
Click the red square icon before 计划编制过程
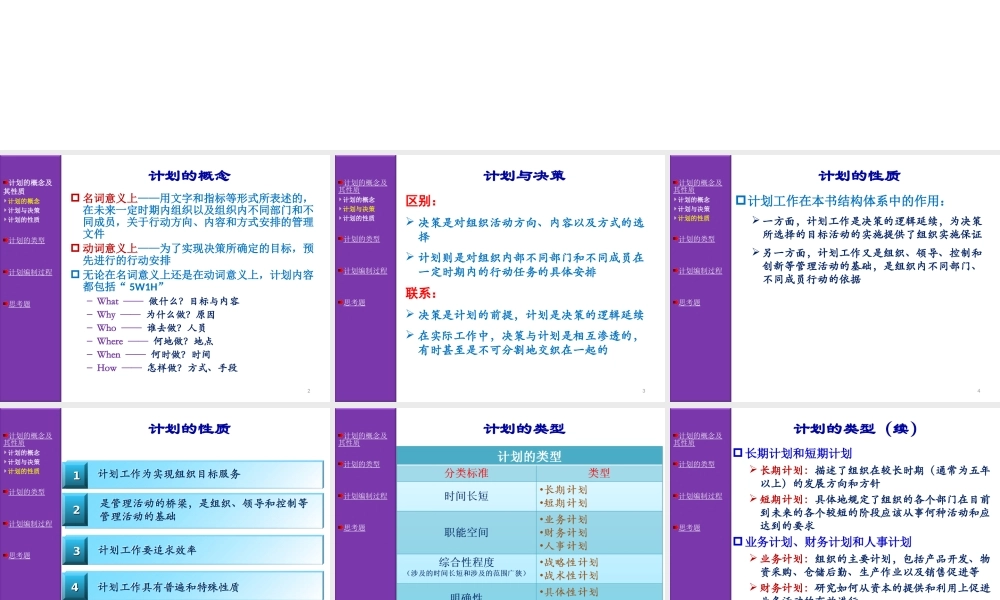pyautogui.click(x=6, y=271)
